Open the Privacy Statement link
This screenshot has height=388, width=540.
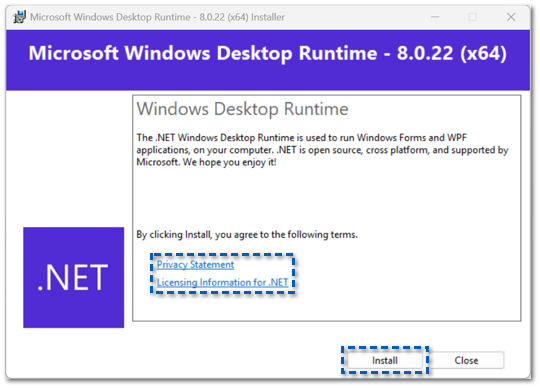pos(195,264)
